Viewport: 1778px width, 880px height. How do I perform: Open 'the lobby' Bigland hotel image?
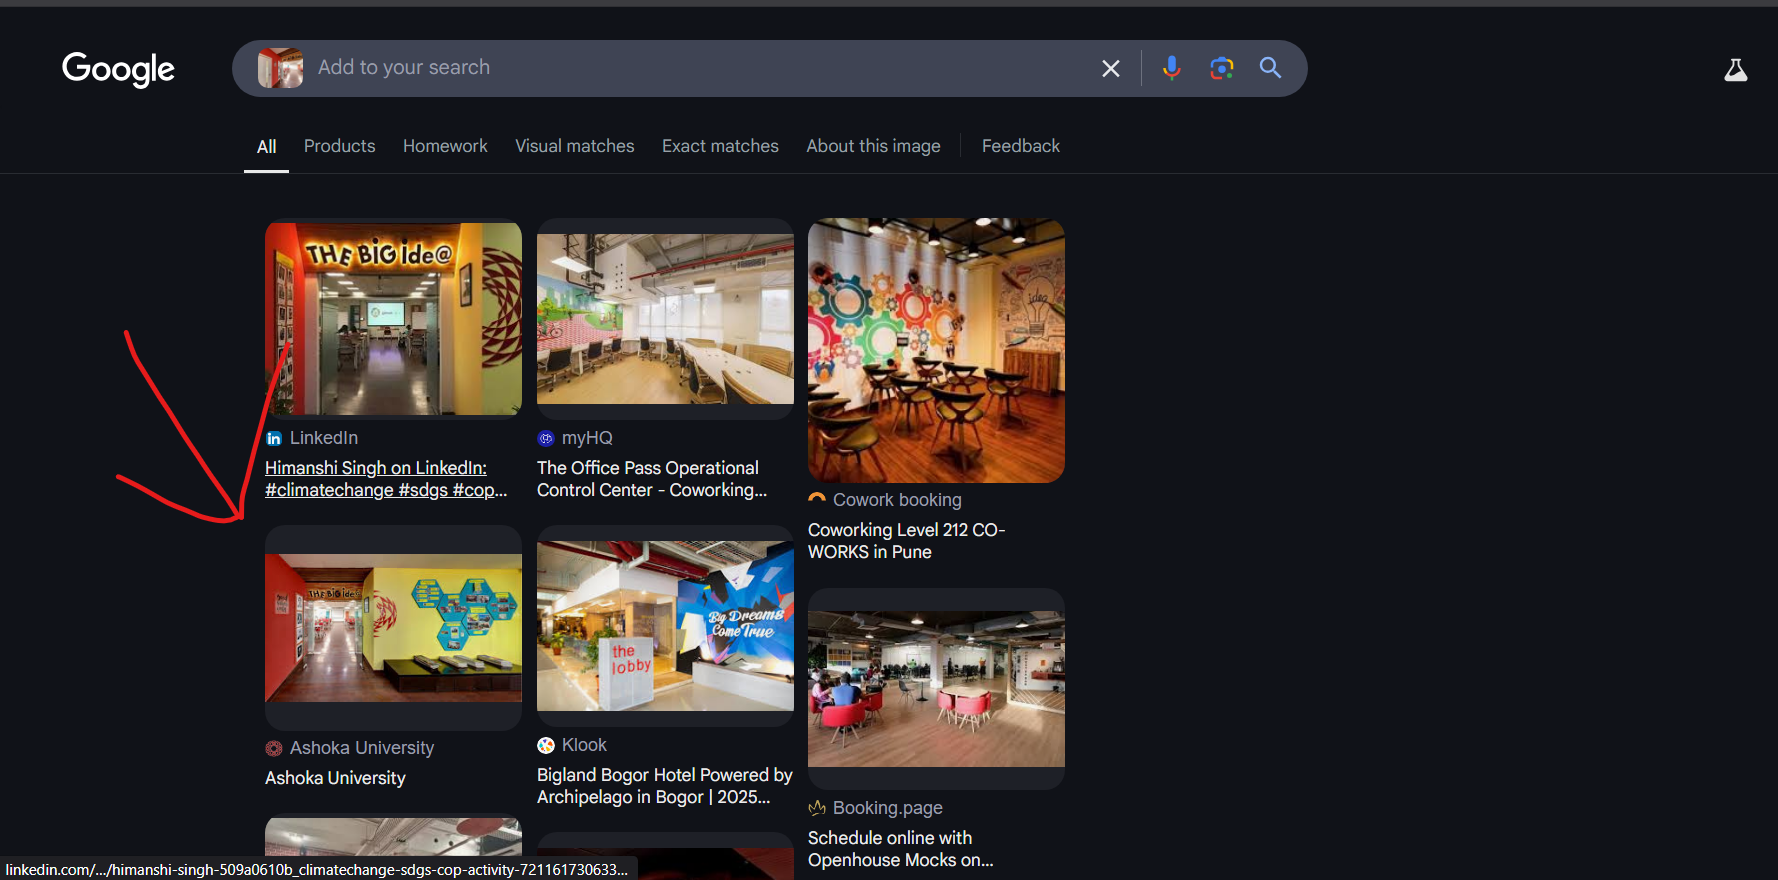point(665,626)
